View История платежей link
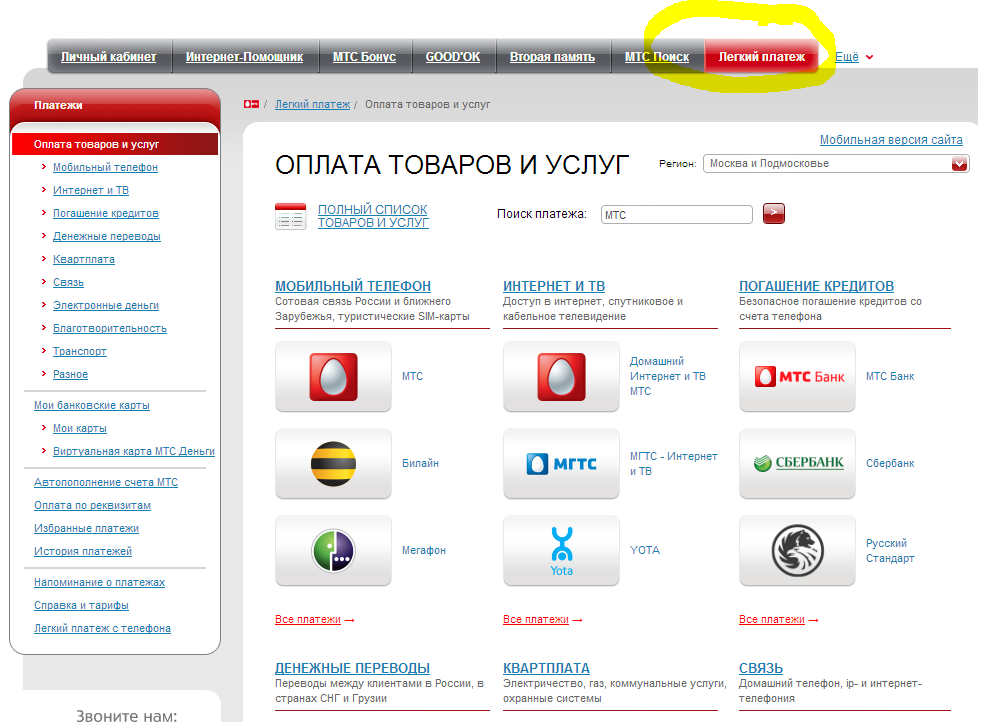The image size is (995, 722). 83,551
